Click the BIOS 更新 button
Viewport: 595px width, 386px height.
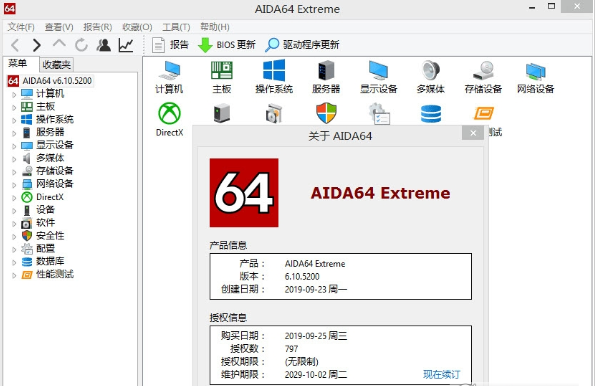(x=227, y=45)
